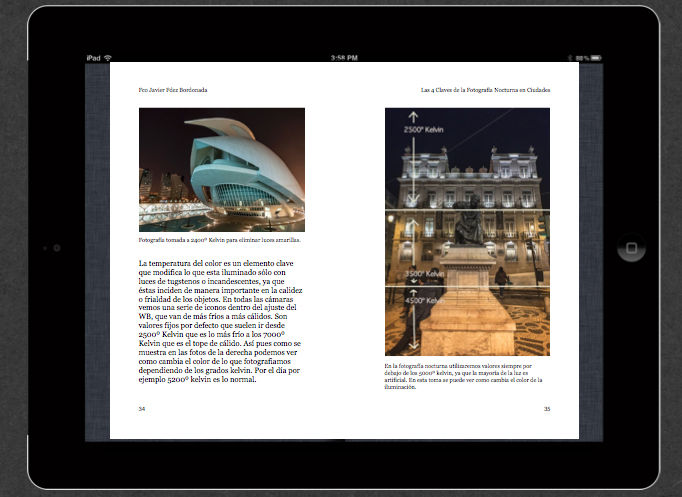Tap the caption 'Fotografía tomada a 2400º Kelvin'

point(220,240)
